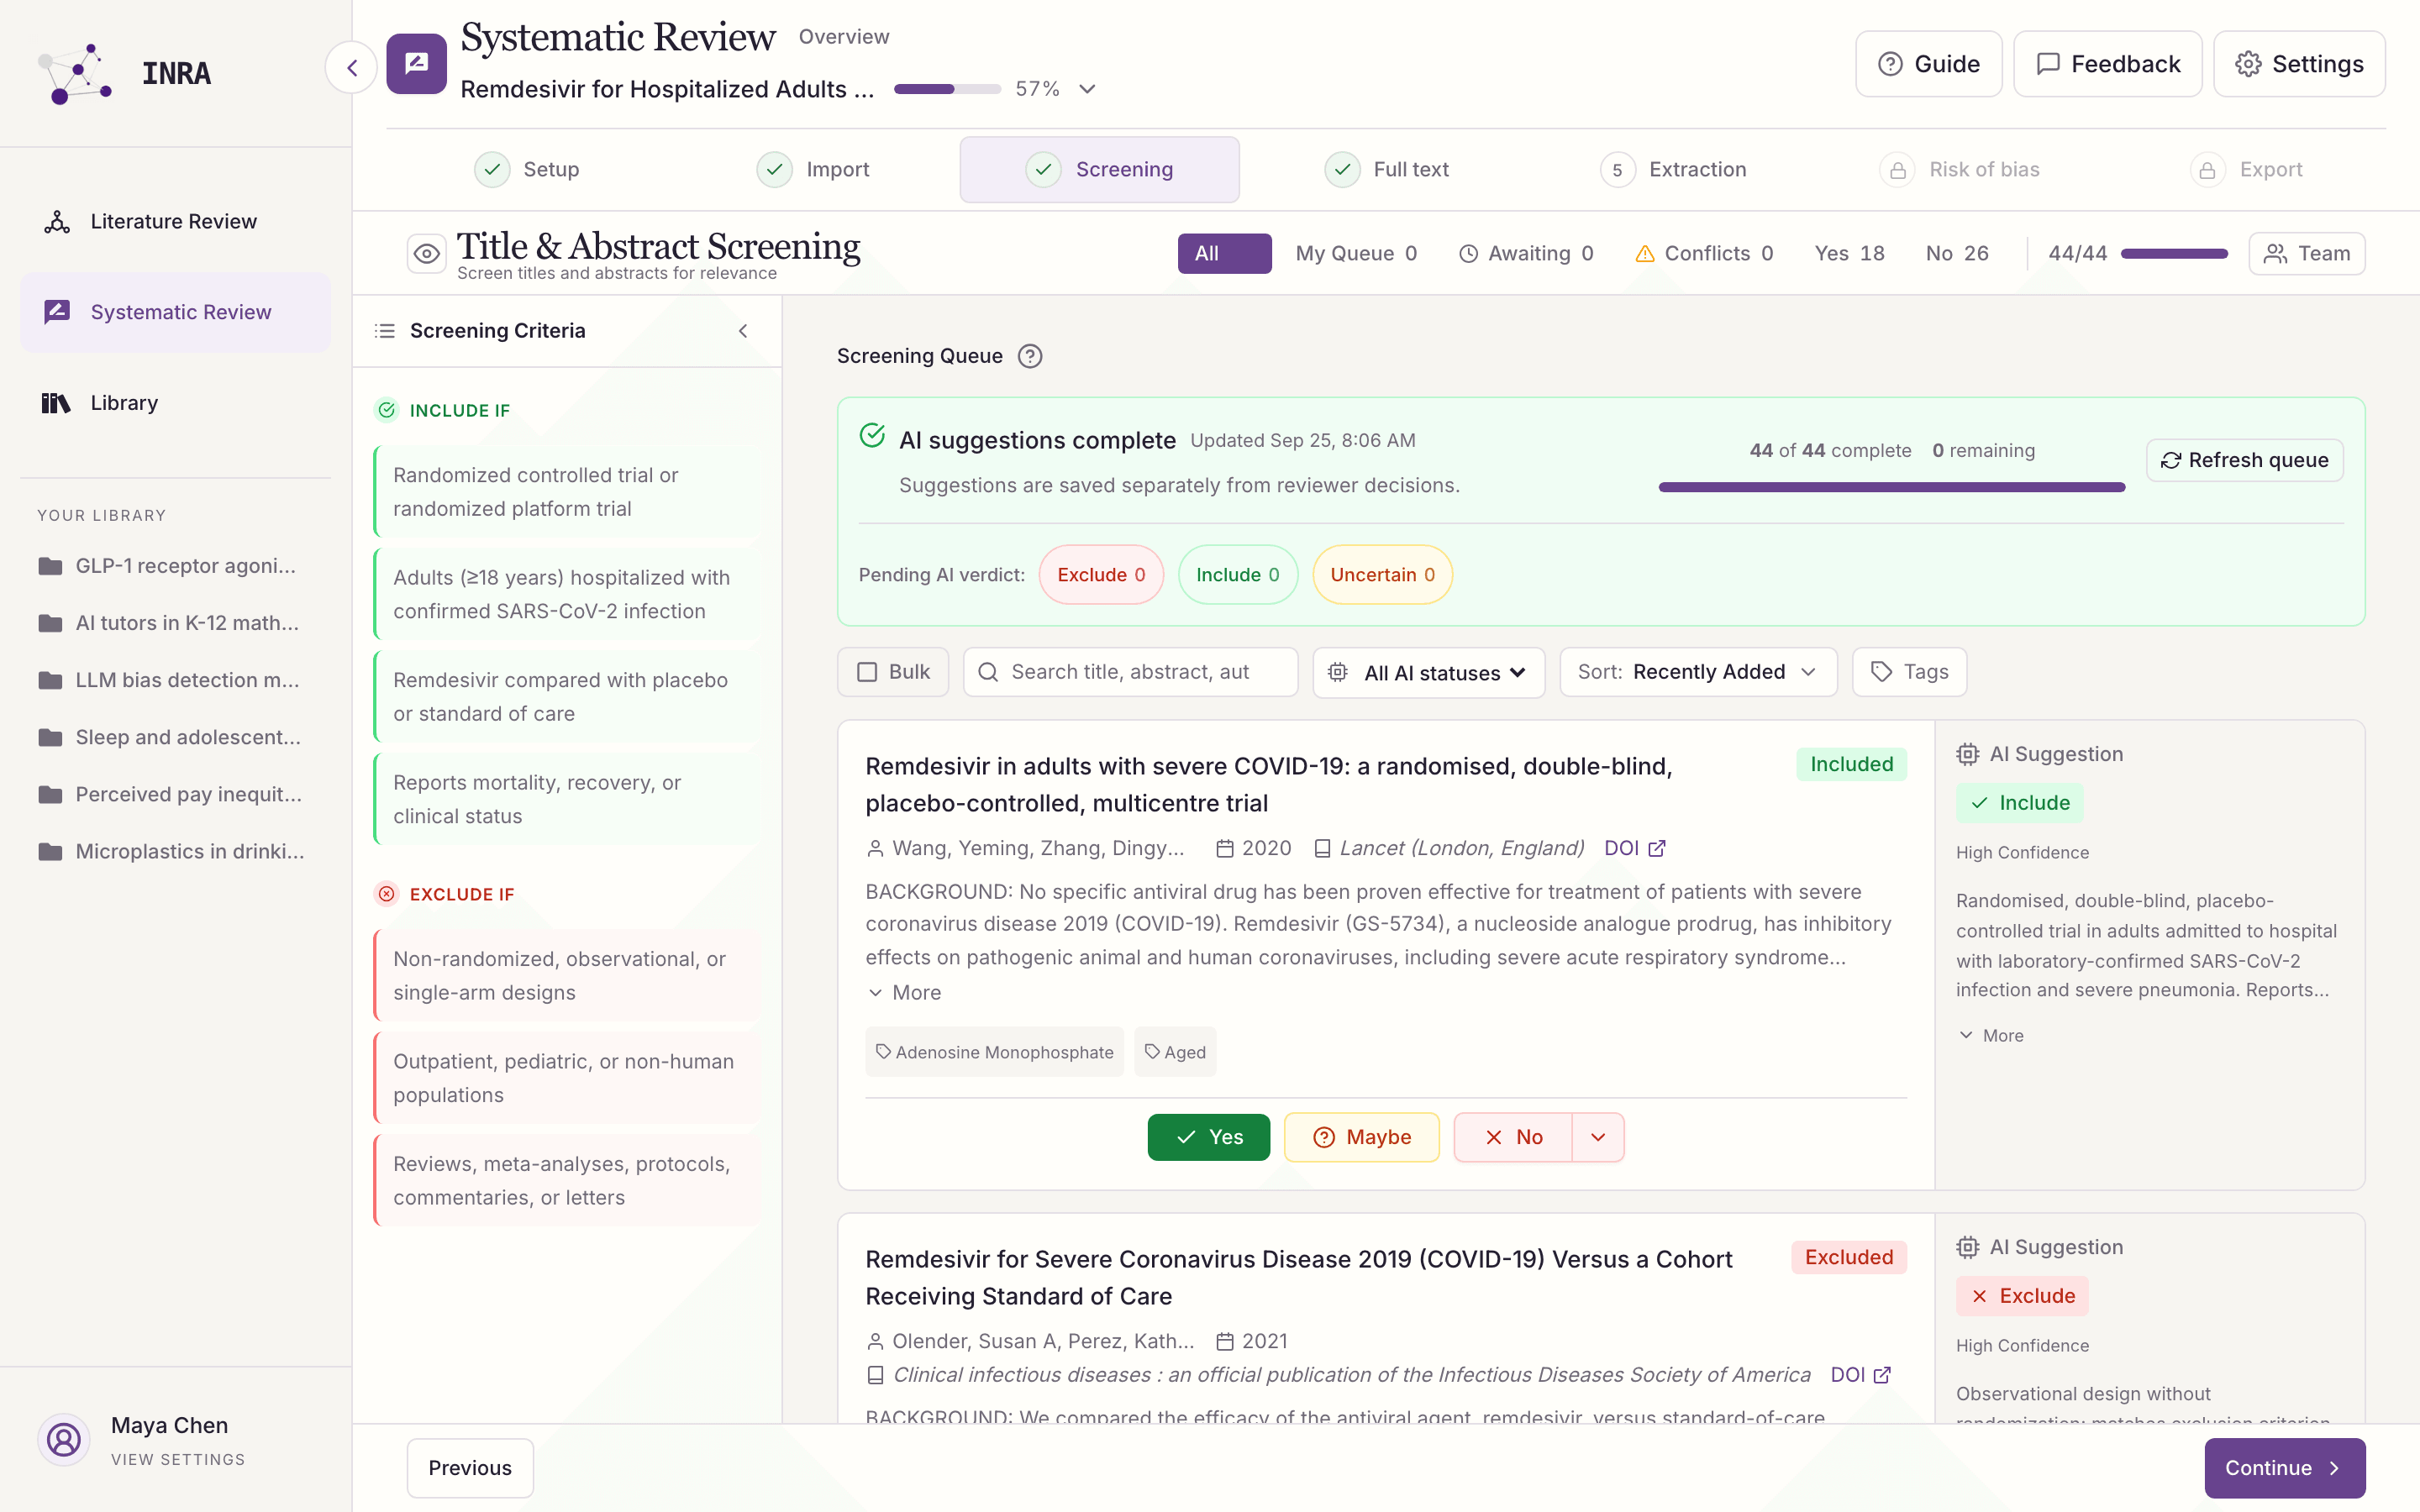Toggle the Uncertain pending AI verdict filter
The width and height of the screenshot is (2420, 1512).
point(1382,575)
